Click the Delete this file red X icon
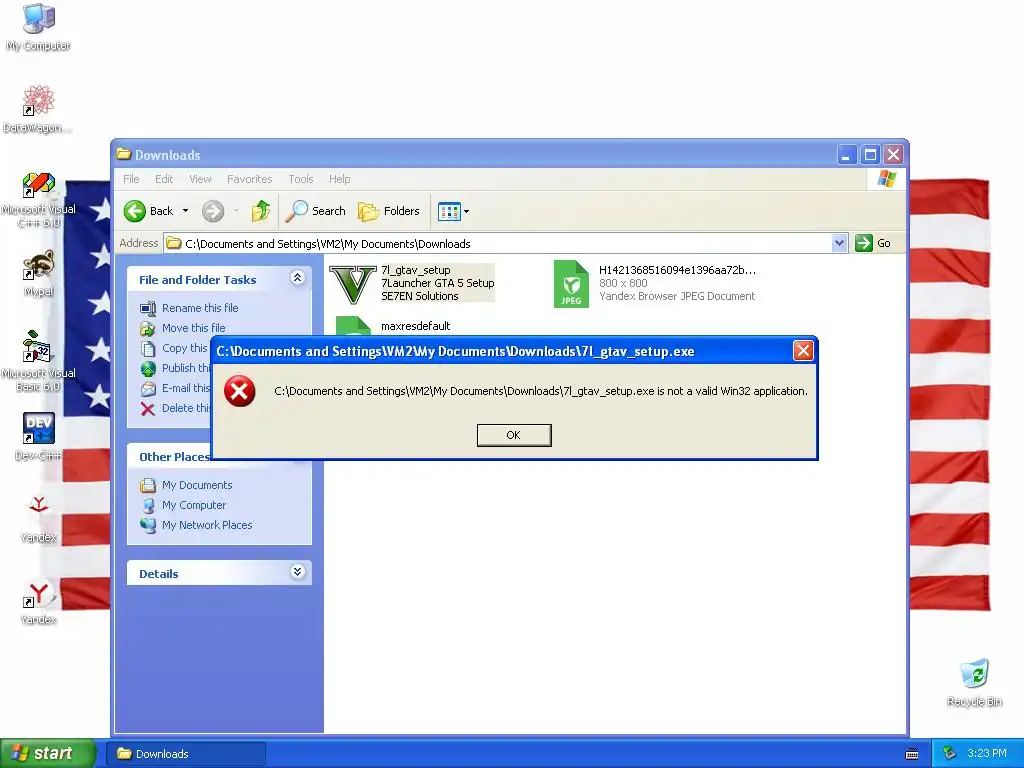 click(148, 409)
